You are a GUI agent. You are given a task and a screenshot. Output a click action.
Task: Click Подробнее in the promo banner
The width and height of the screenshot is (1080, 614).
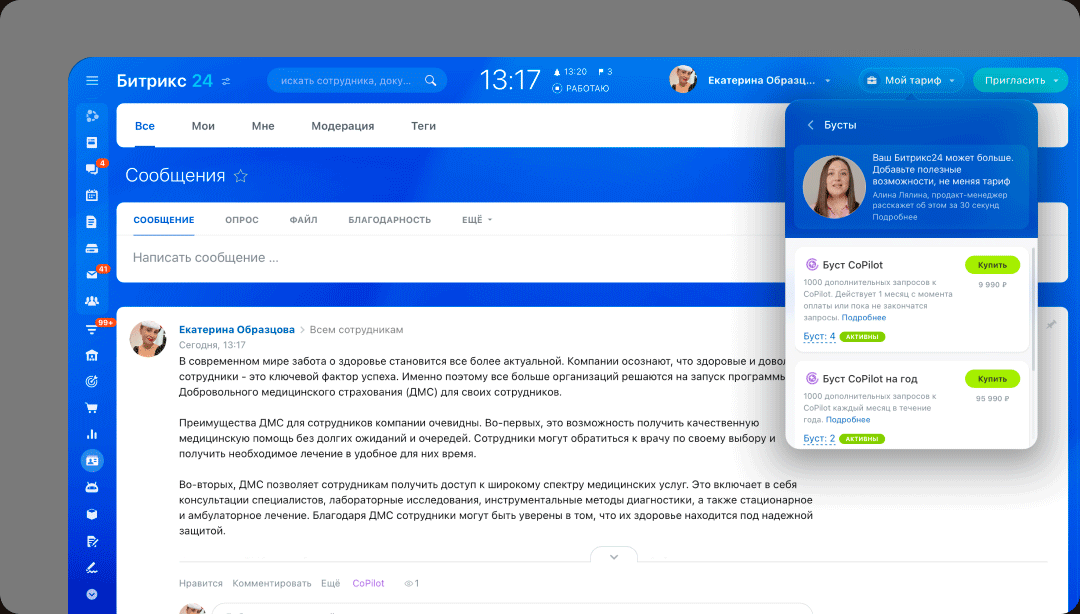click(x=895, y=217)
